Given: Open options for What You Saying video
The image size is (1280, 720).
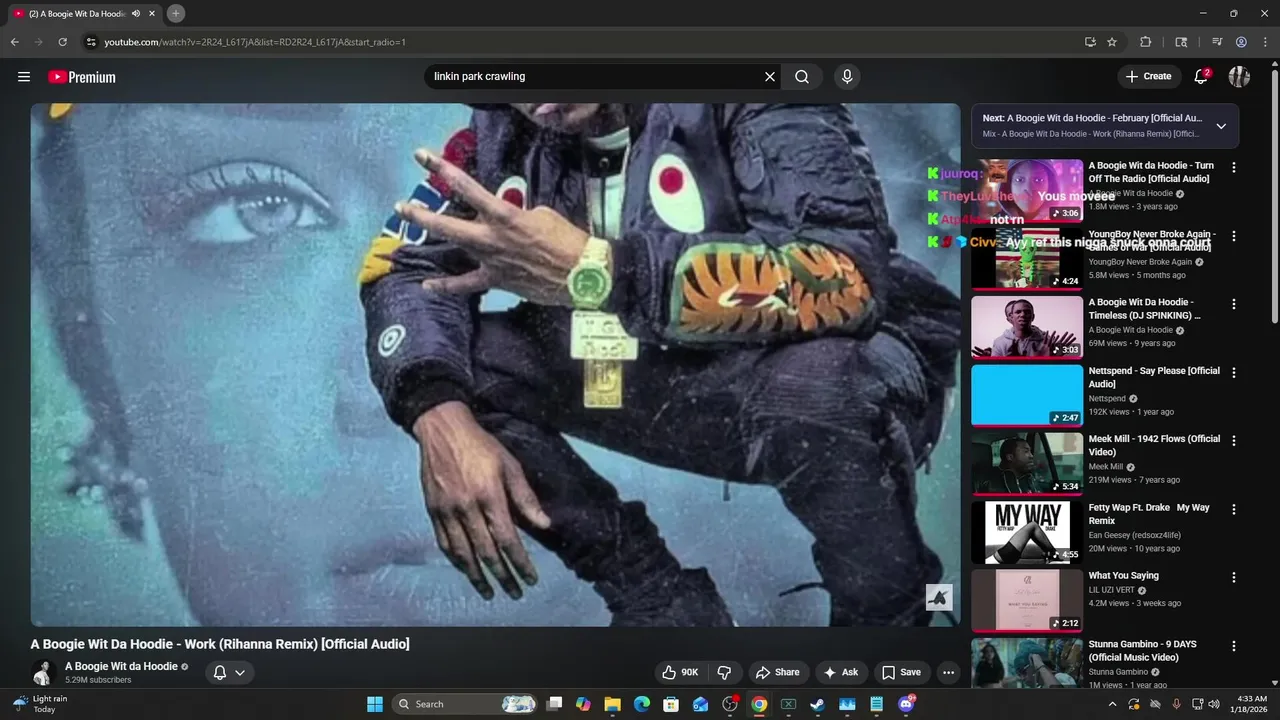Looking at the screenshot, I should point(1233,578).
